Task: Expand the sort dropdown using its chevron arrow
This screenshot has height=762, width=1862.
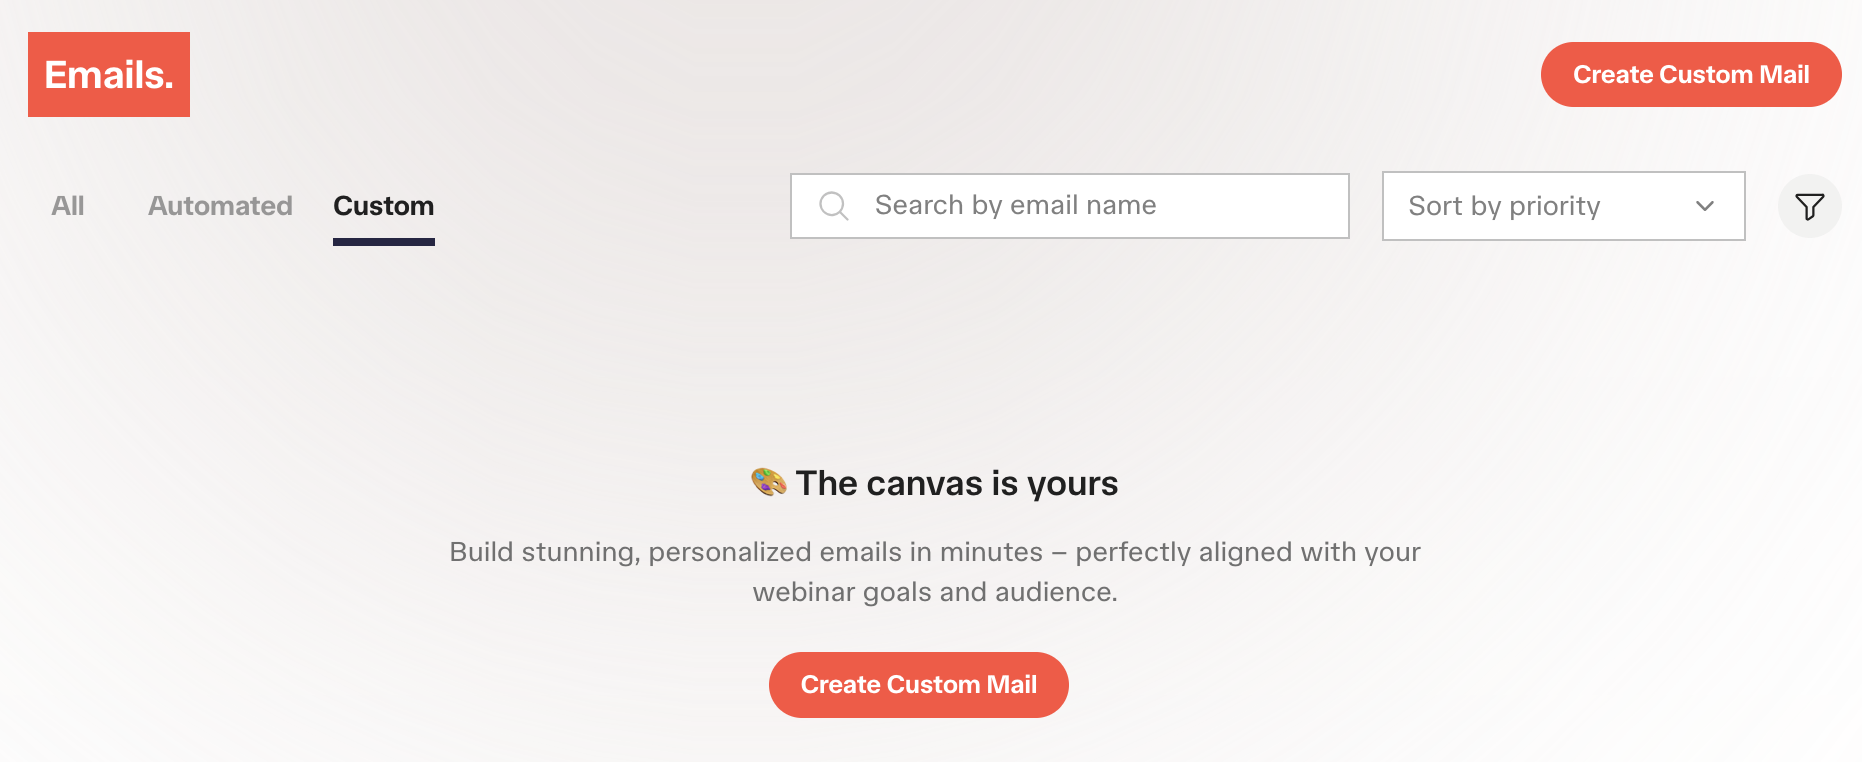Action: click(1705, 206)
